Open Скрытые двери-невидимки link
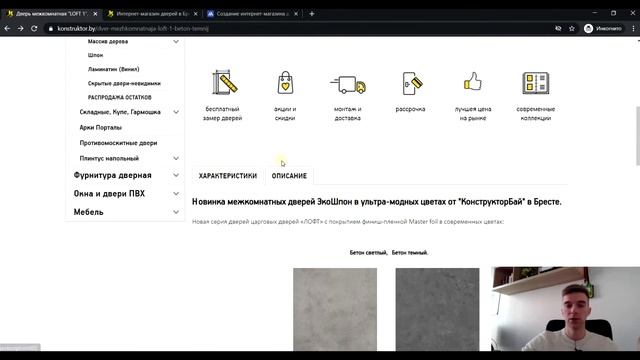Viewport: 640px width, 360px height. [124, 83]
